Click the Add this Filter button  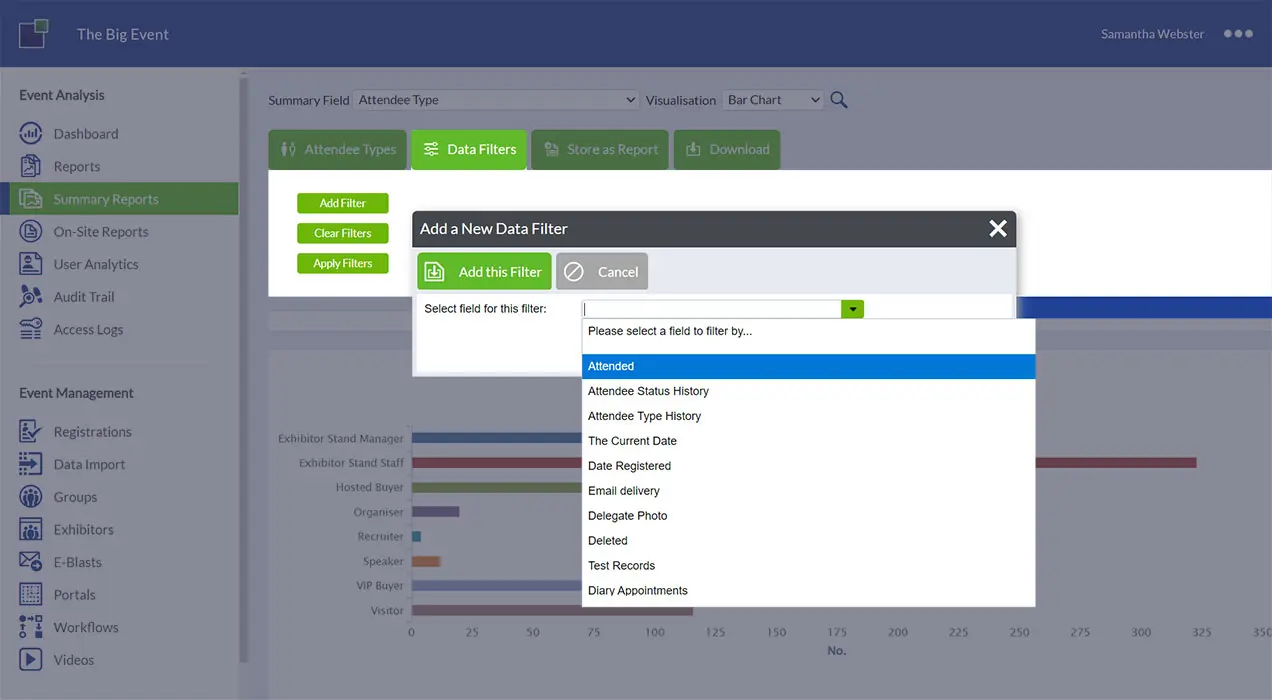(484, 271)
